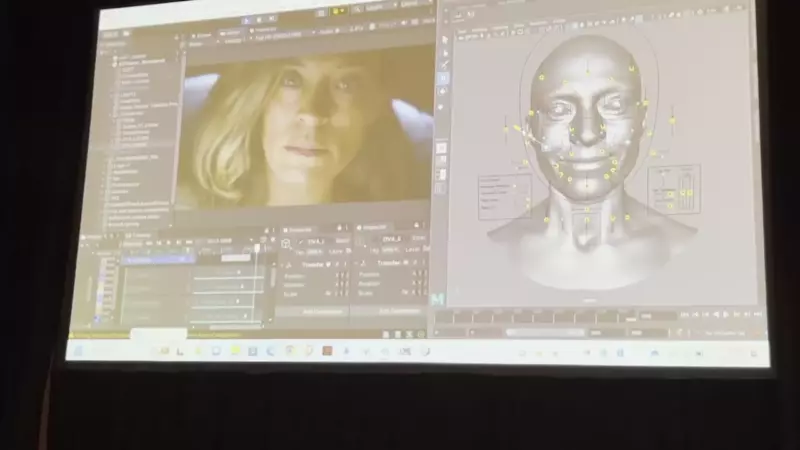The width and height of the screenshot is (800, 450).
Task: Collapse the Transform component in the left Inspector
Action: pyautogui.click(x=281, y=263)
